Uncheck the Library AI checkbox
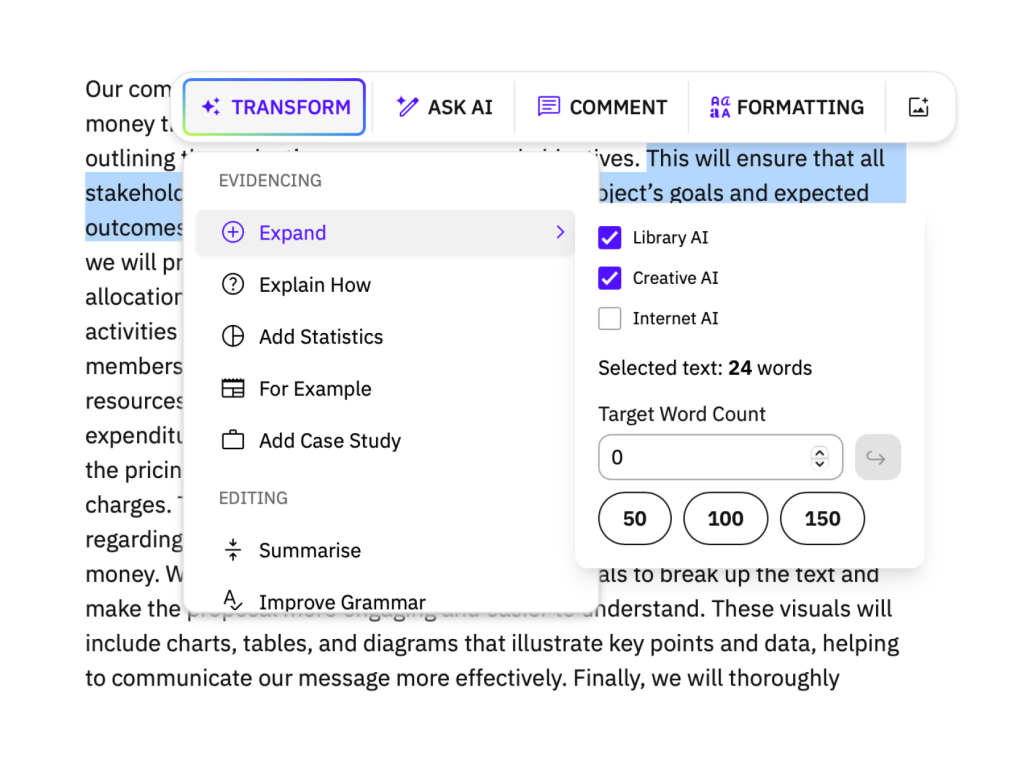Image resolution: width=1024 pixels, height=768 pixels. point(610,238)
